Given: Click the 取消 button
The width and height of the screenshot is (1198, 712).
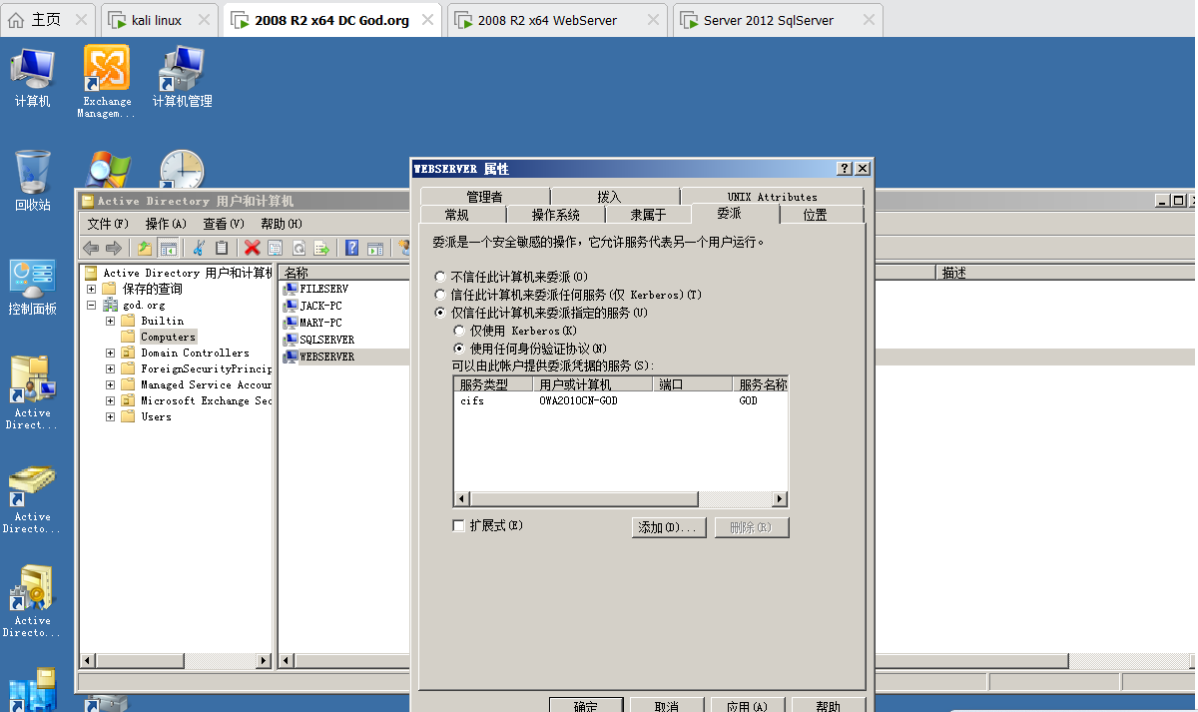Looking at the screenshot, I should [x=666, y=705].
